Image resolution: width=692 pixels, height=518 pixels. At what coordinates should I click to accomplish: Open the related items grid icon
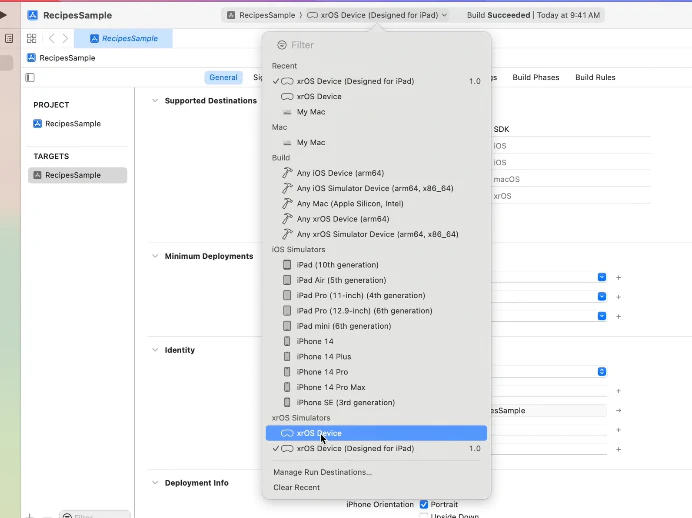click(x=31, y=38)
